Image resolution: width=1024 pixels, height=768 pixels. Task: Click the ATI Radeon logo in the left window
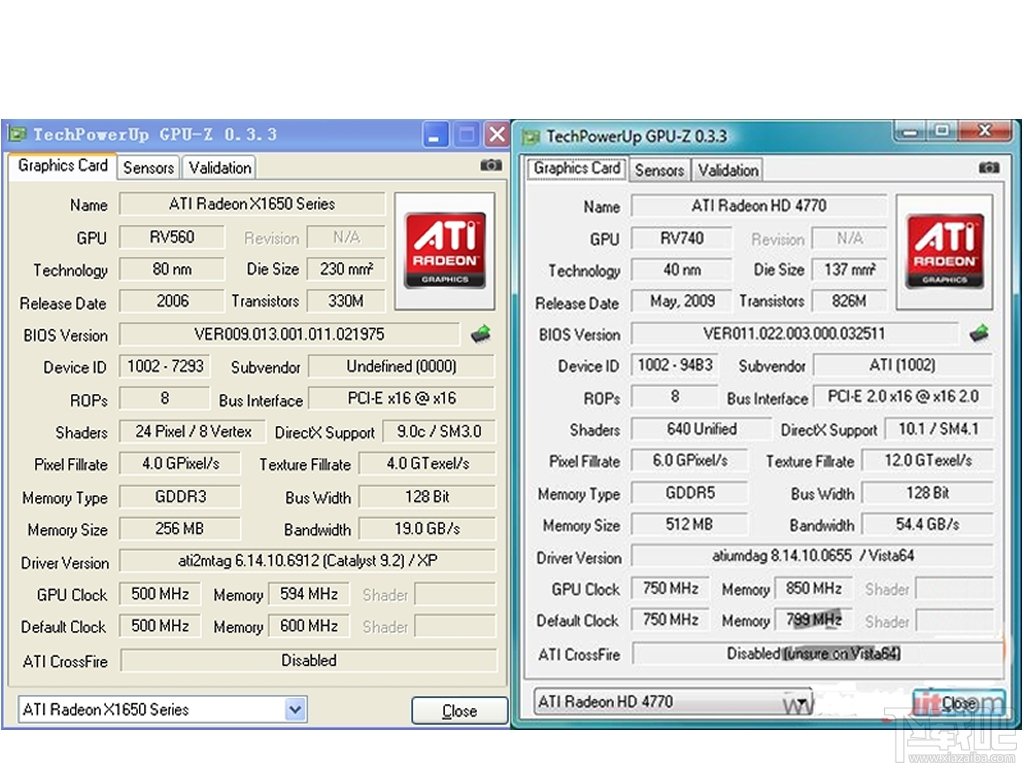pos(445,250)
